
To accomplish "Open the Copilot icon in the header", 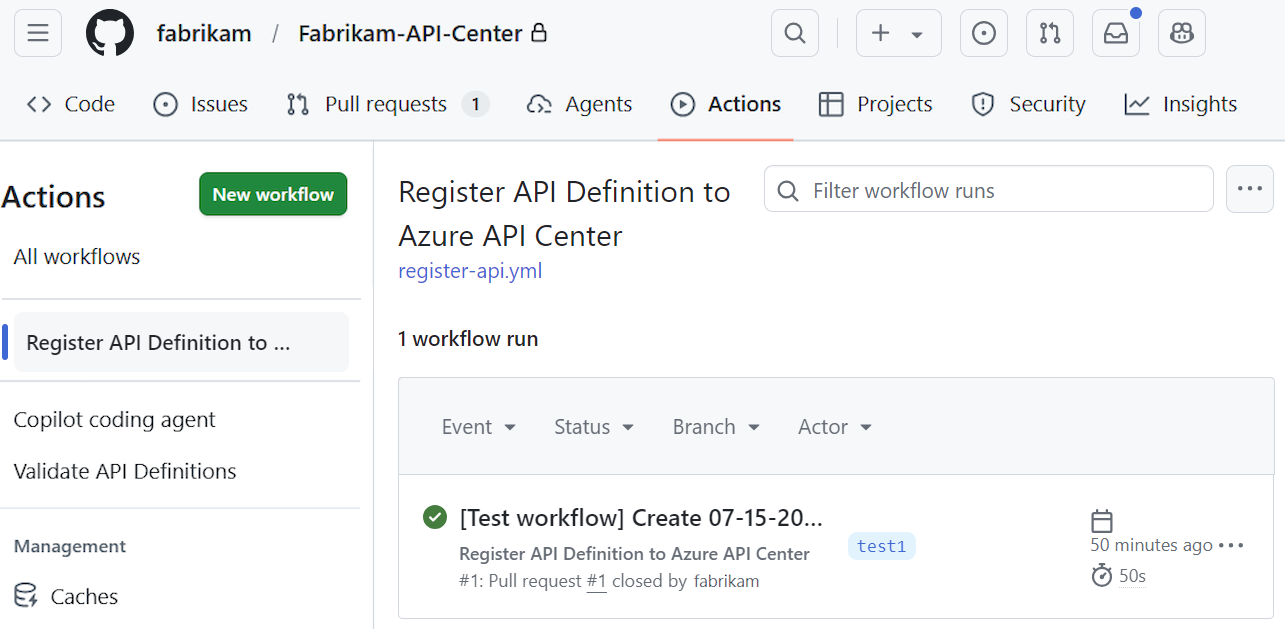I will tap(1181, 33).
